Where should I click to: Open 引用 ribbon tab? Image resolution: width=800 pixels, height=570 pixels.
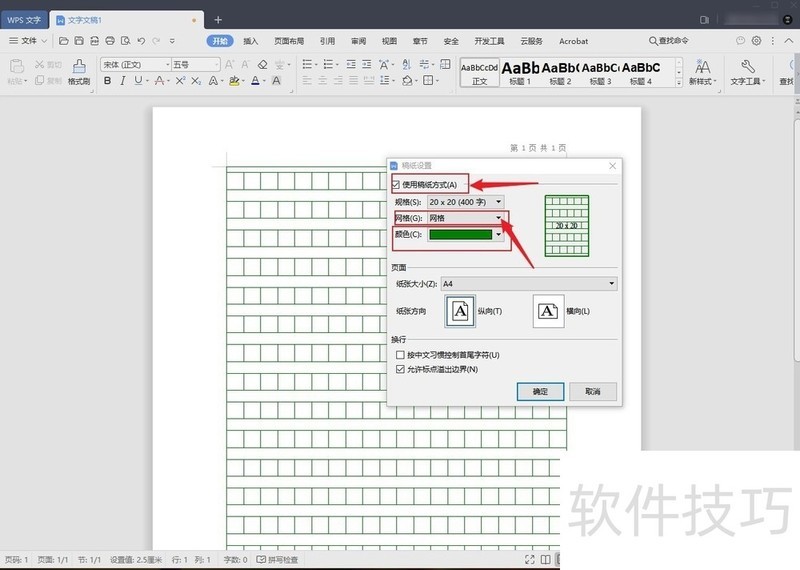pos(327,41)
